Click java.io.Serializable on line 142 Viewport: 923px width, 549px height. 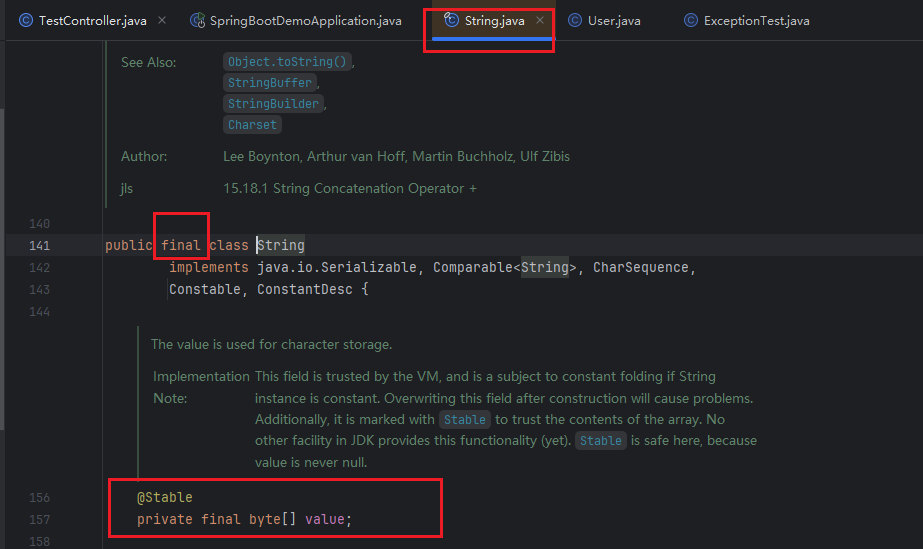pos(337,268)
